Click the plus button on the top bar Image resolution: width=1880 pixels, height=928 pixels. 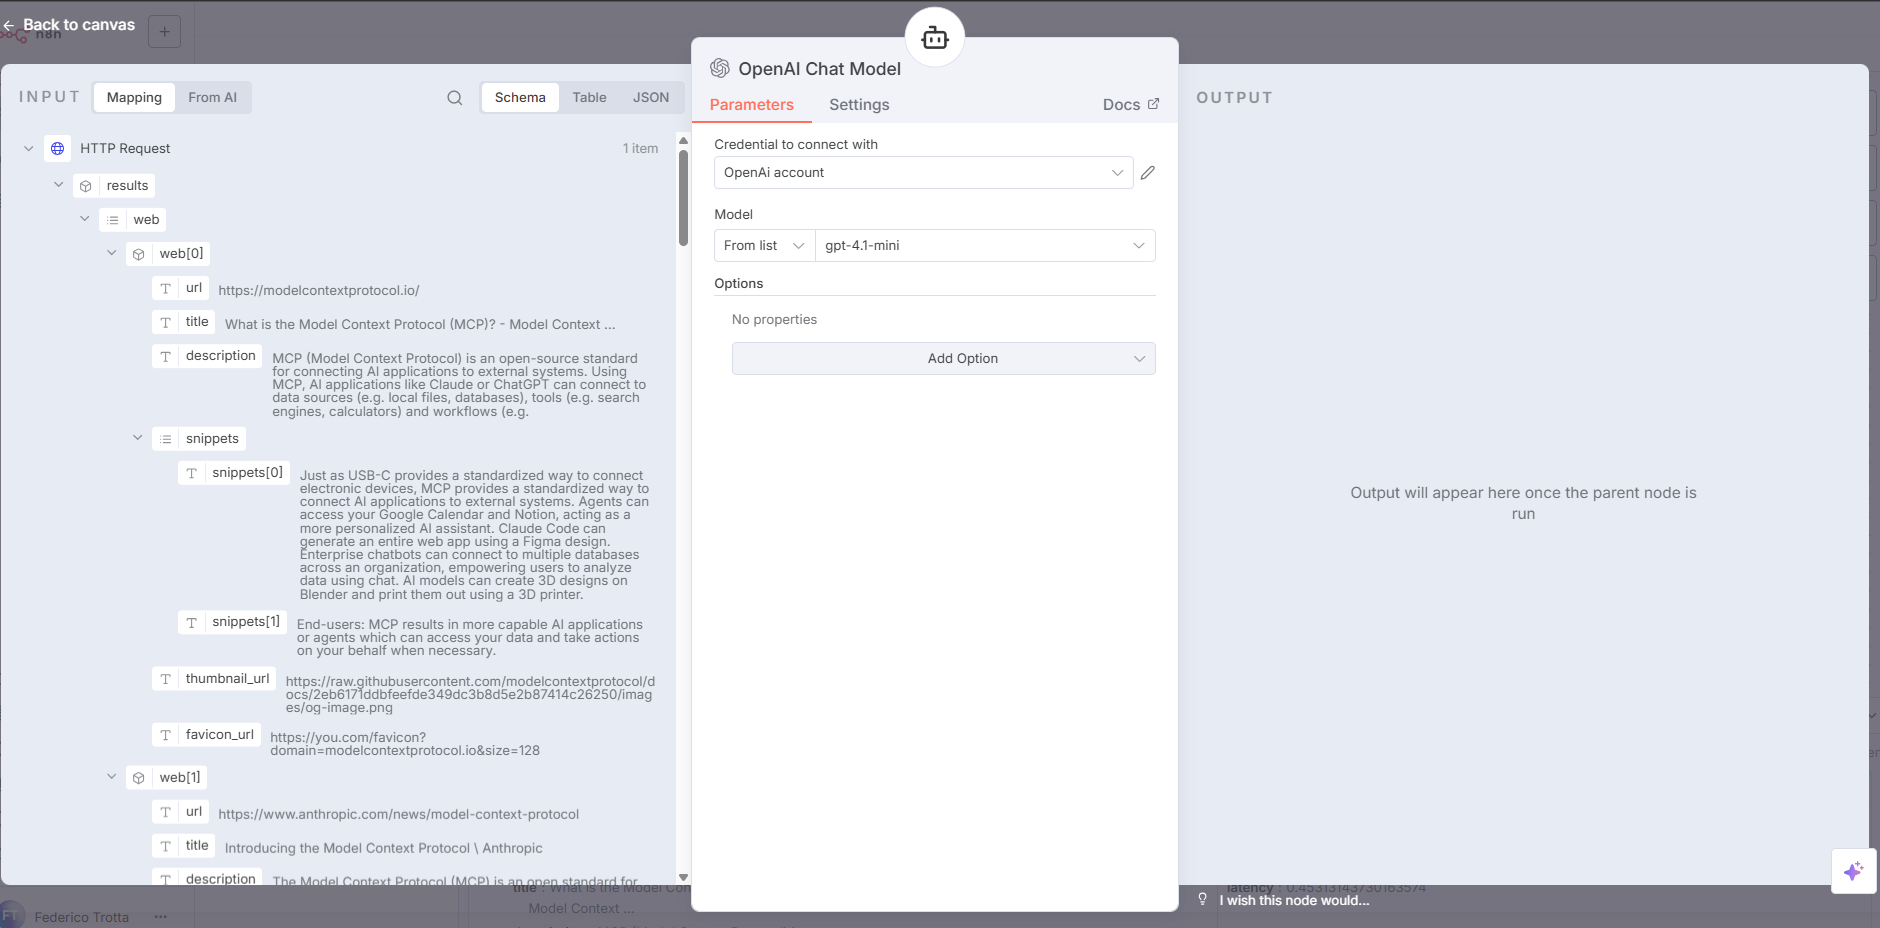(x=165, y=32)
